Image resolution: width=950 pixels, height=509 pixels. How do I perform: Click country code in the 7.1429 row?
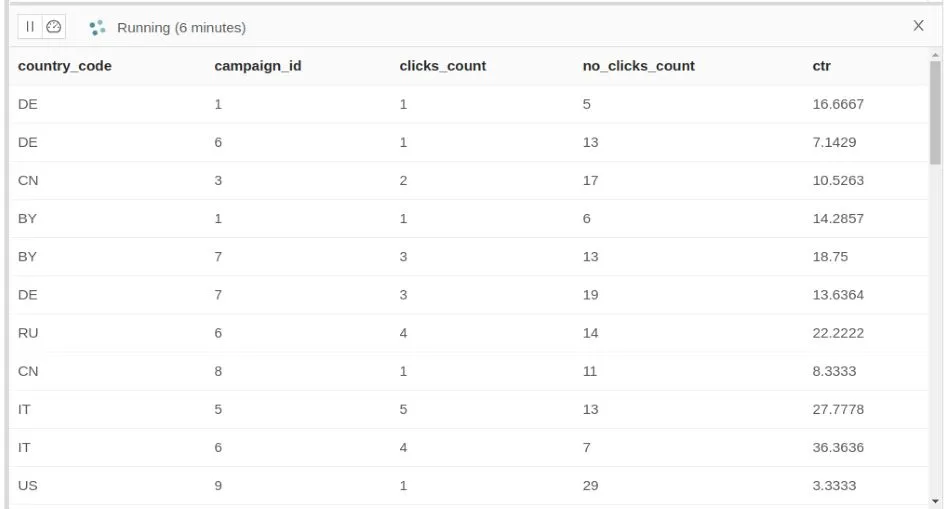click(x=27, y=142)
